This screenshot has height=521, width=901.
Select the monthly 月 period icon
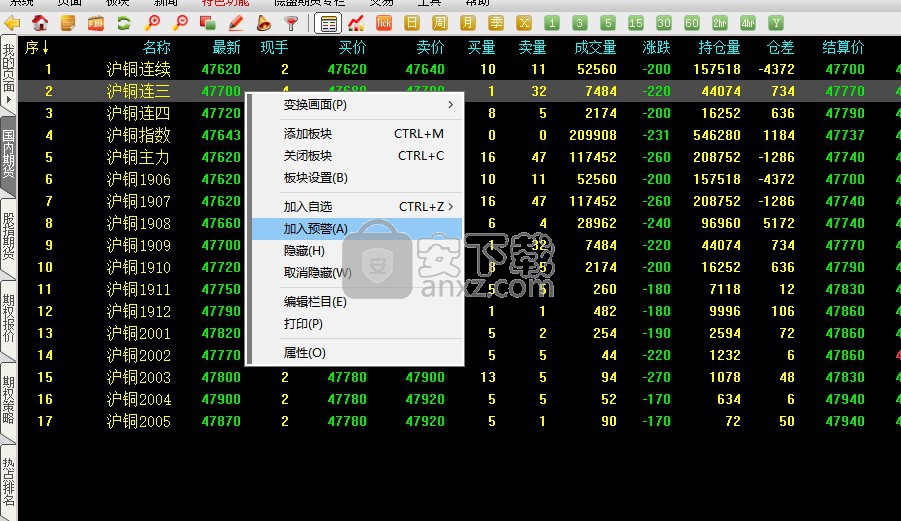pyautogui.click(x=468, y=24)
